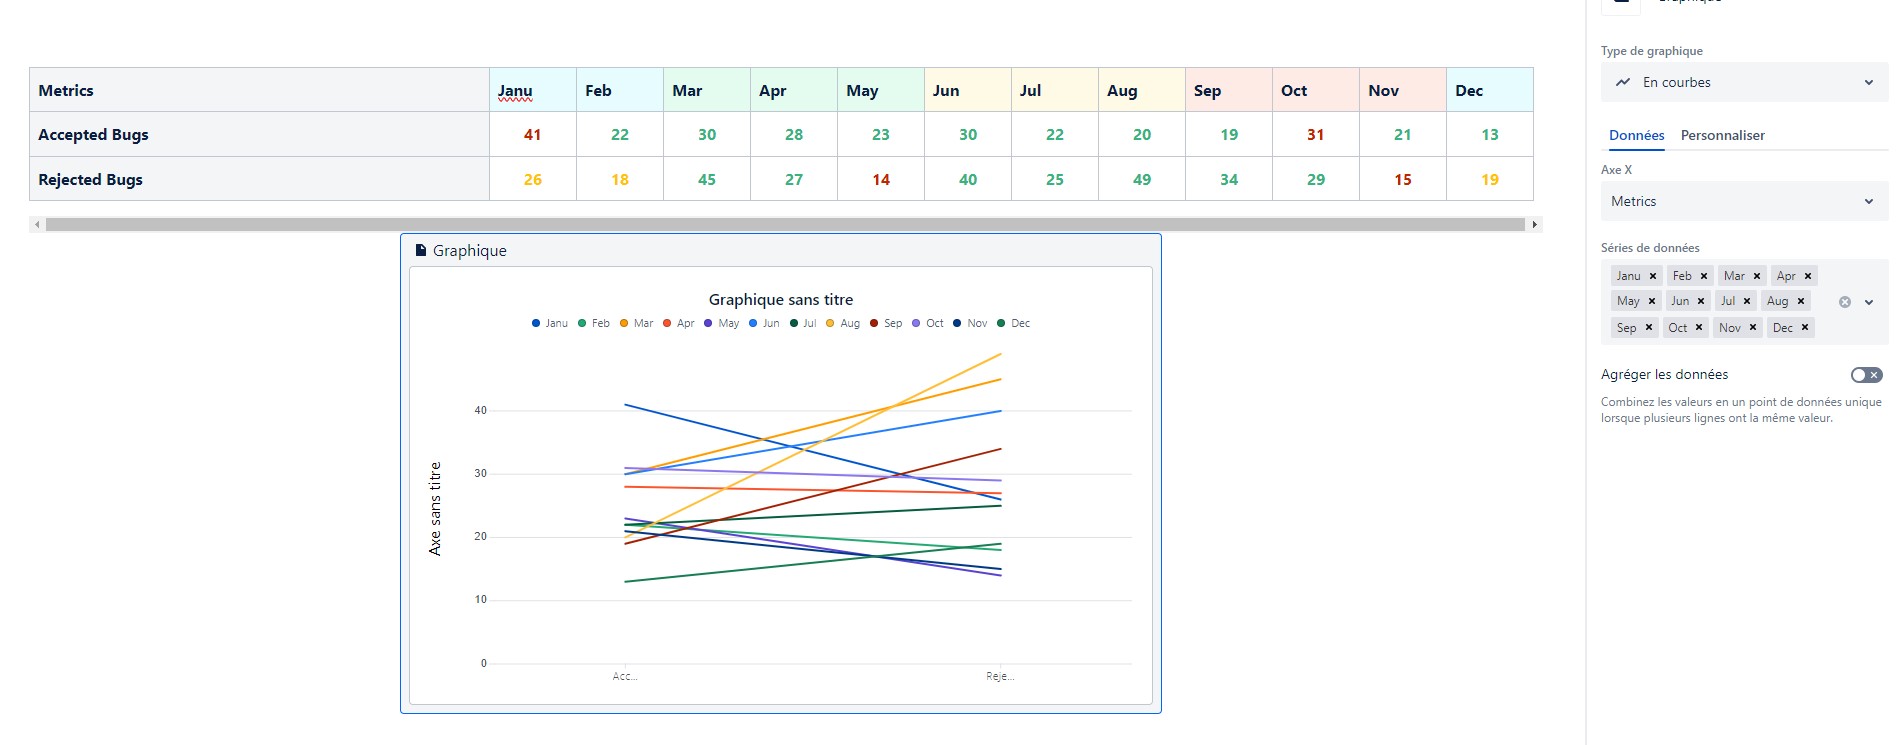Select the Feb column header
This screenshot has width=1896, height=745.
click(x=620, y=90)
